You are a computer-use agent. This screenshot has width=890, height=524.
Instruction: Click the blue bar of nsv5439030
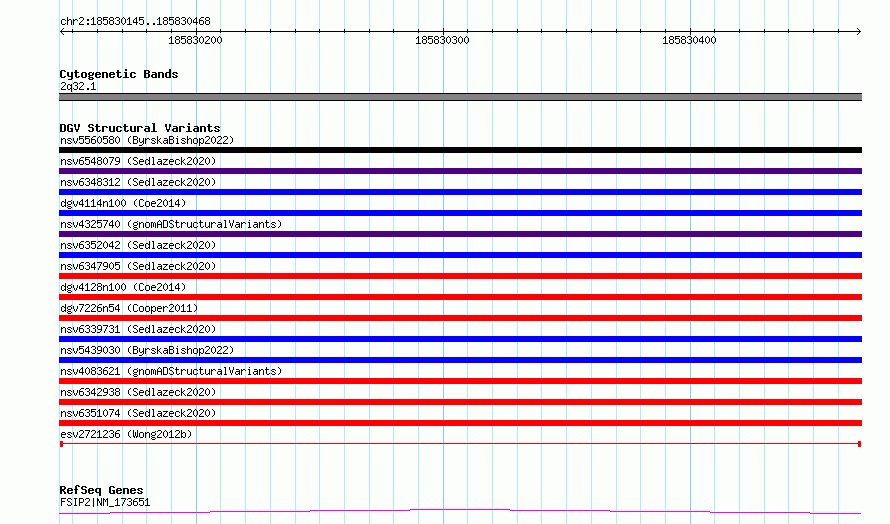[x=460, y=360]
